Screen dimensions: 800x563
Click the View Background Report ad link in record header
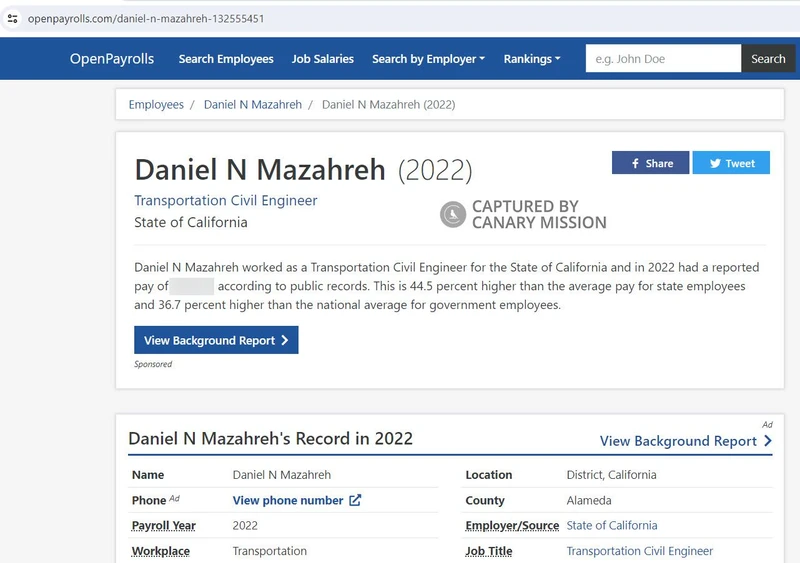point(686,441)
